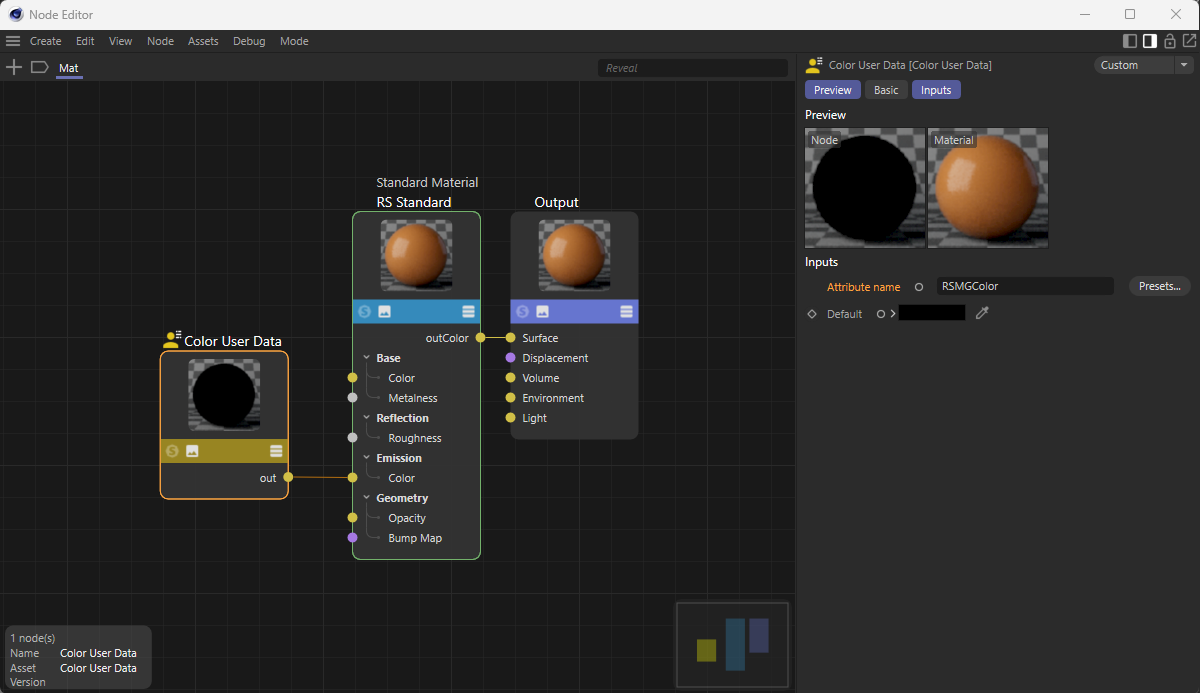
Task: Collapse the Base group in RS Standard
Action: (x=367, y=358)
